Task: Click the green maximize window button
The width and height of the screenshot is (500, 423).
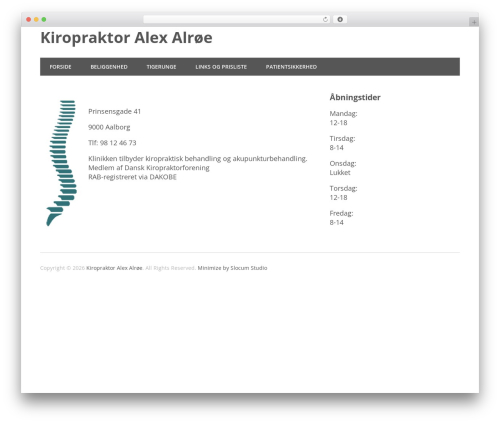Action: click(x=44, y=20)
